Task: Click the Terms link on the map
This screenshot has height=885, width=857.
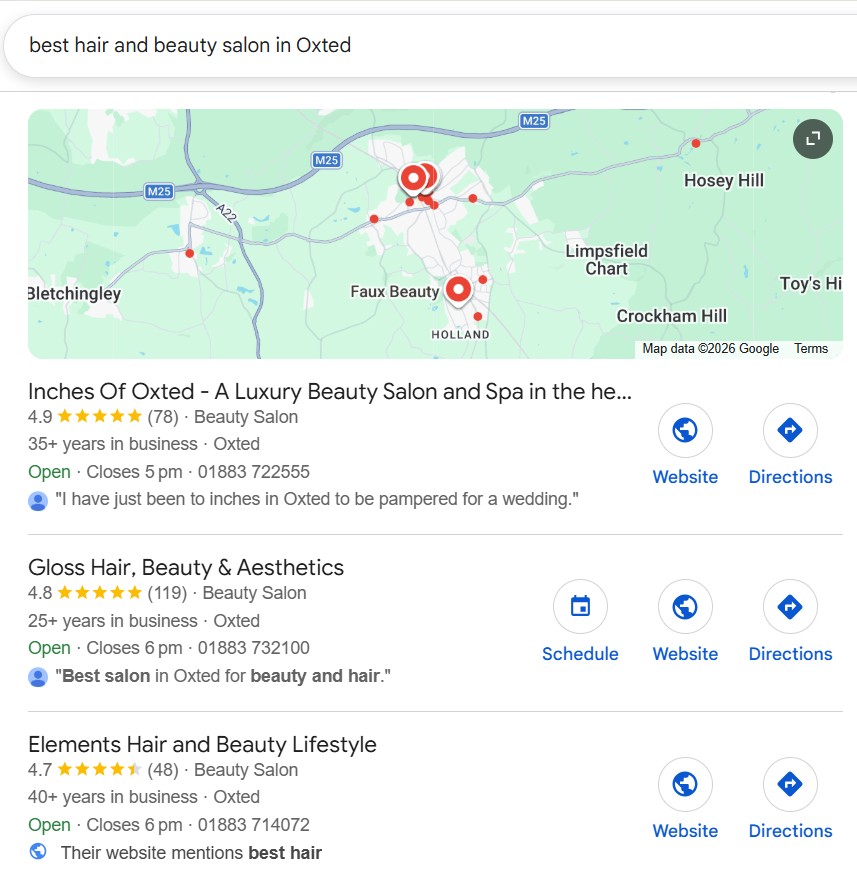Action: click(811, 348)
